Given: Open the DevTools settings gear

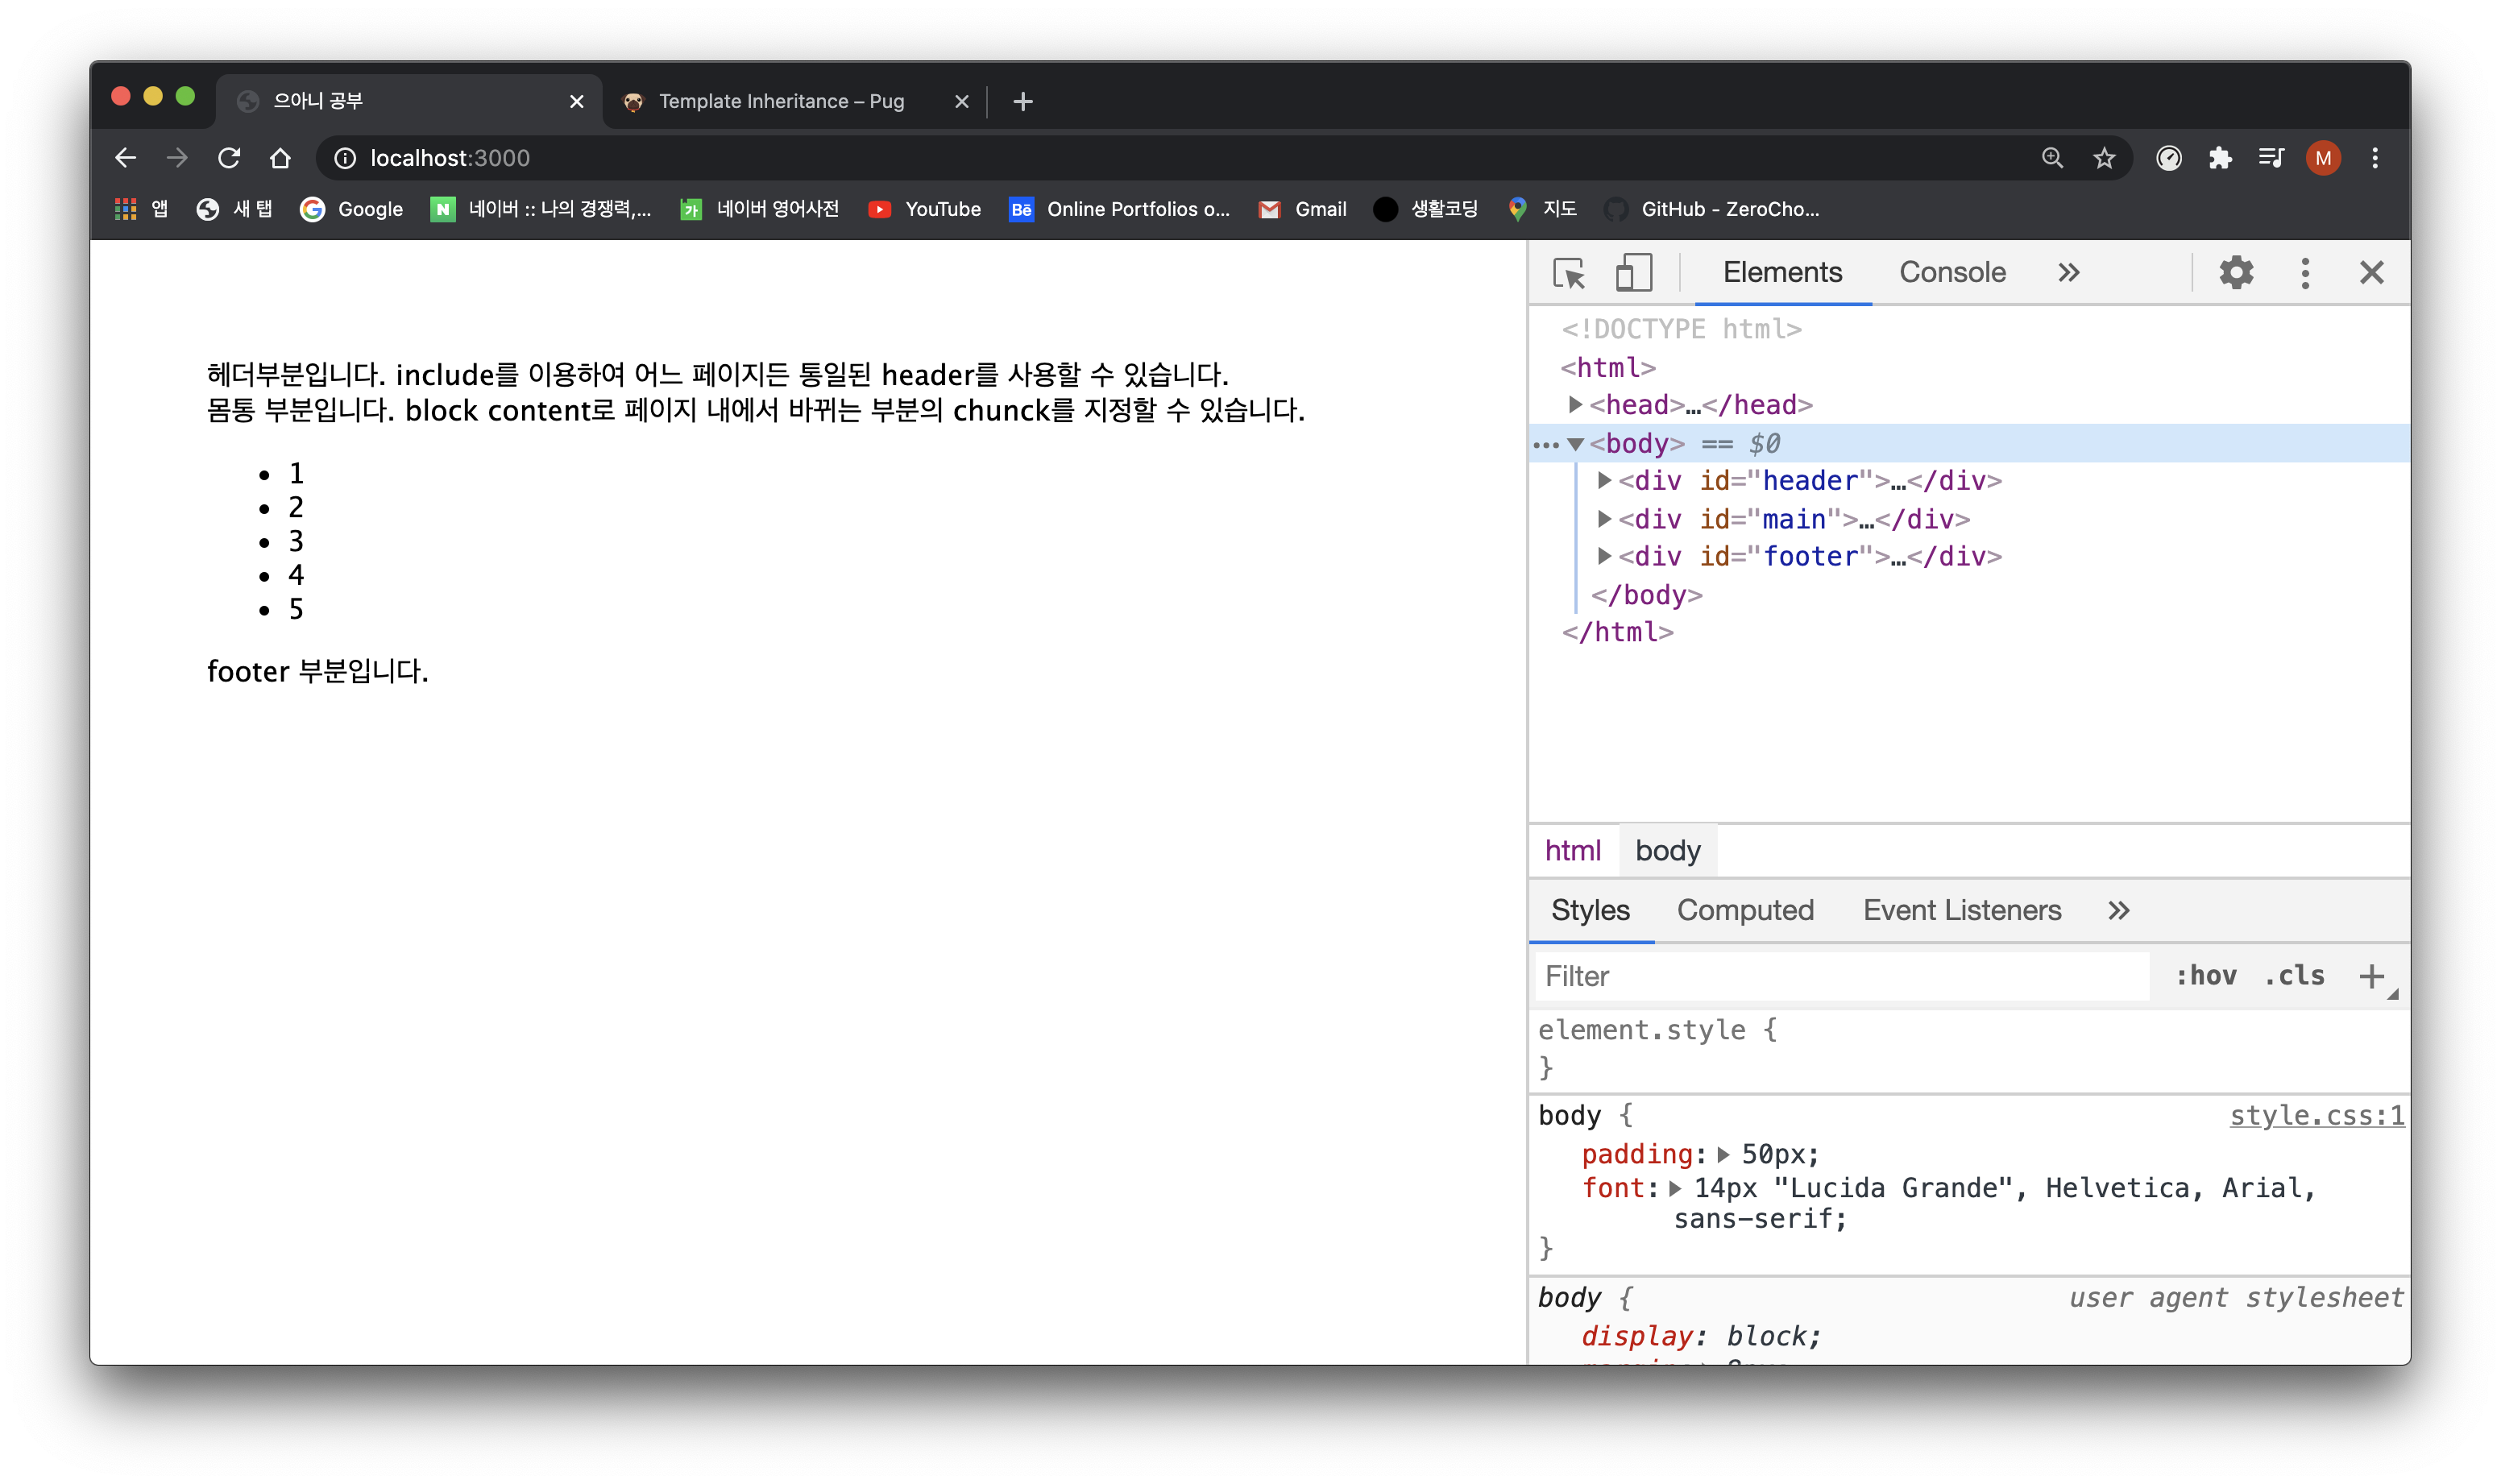Looking at the screenshot, I should [2236, 273].
